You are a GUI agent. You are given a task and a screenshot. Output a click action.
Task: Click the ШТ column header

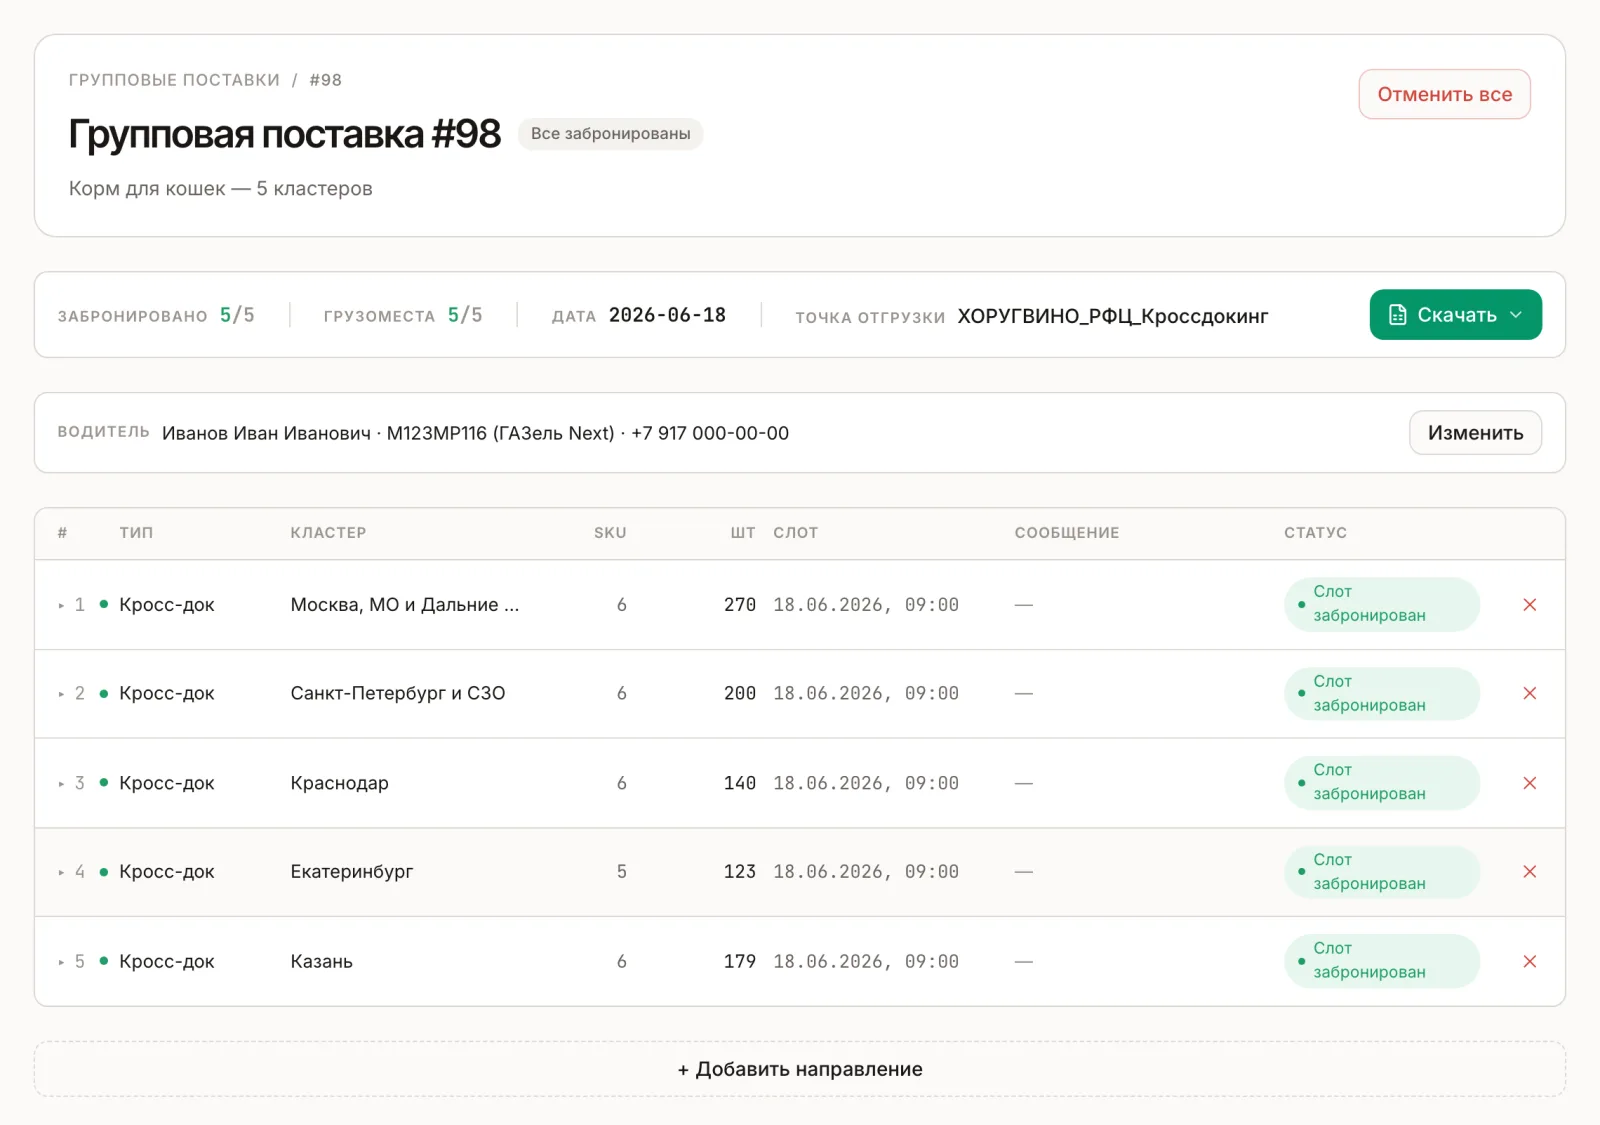tap(743, 533)
